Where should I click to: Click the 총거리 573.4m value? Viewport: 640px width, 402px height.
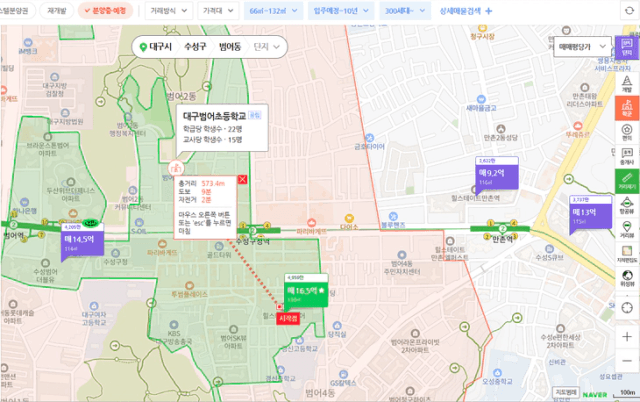213,184
